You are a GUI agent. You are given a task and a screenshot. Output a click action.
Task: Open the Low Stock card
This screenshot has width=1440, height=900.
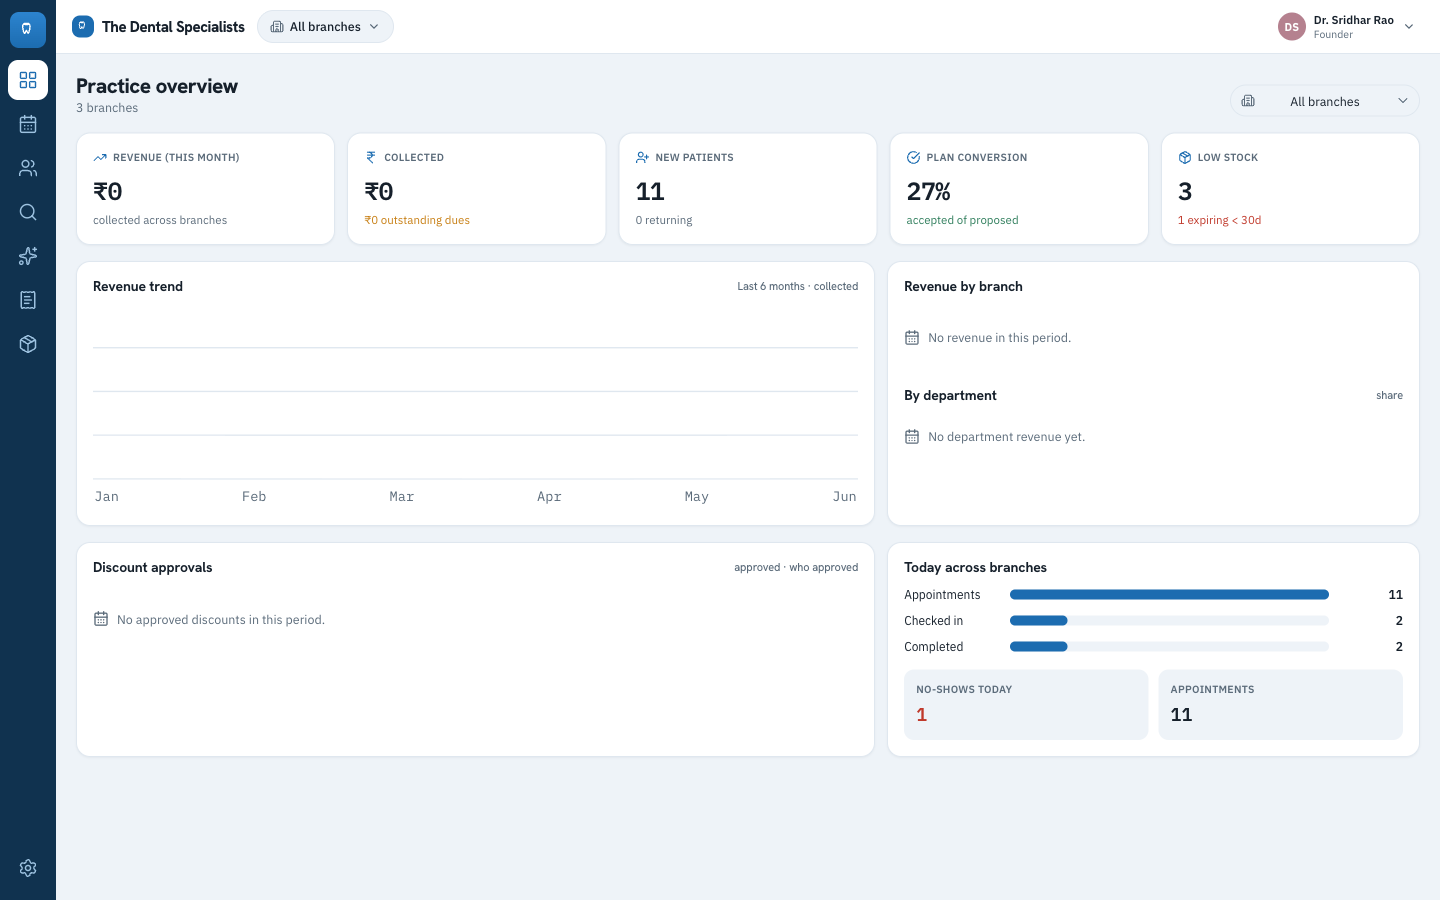1290,189
